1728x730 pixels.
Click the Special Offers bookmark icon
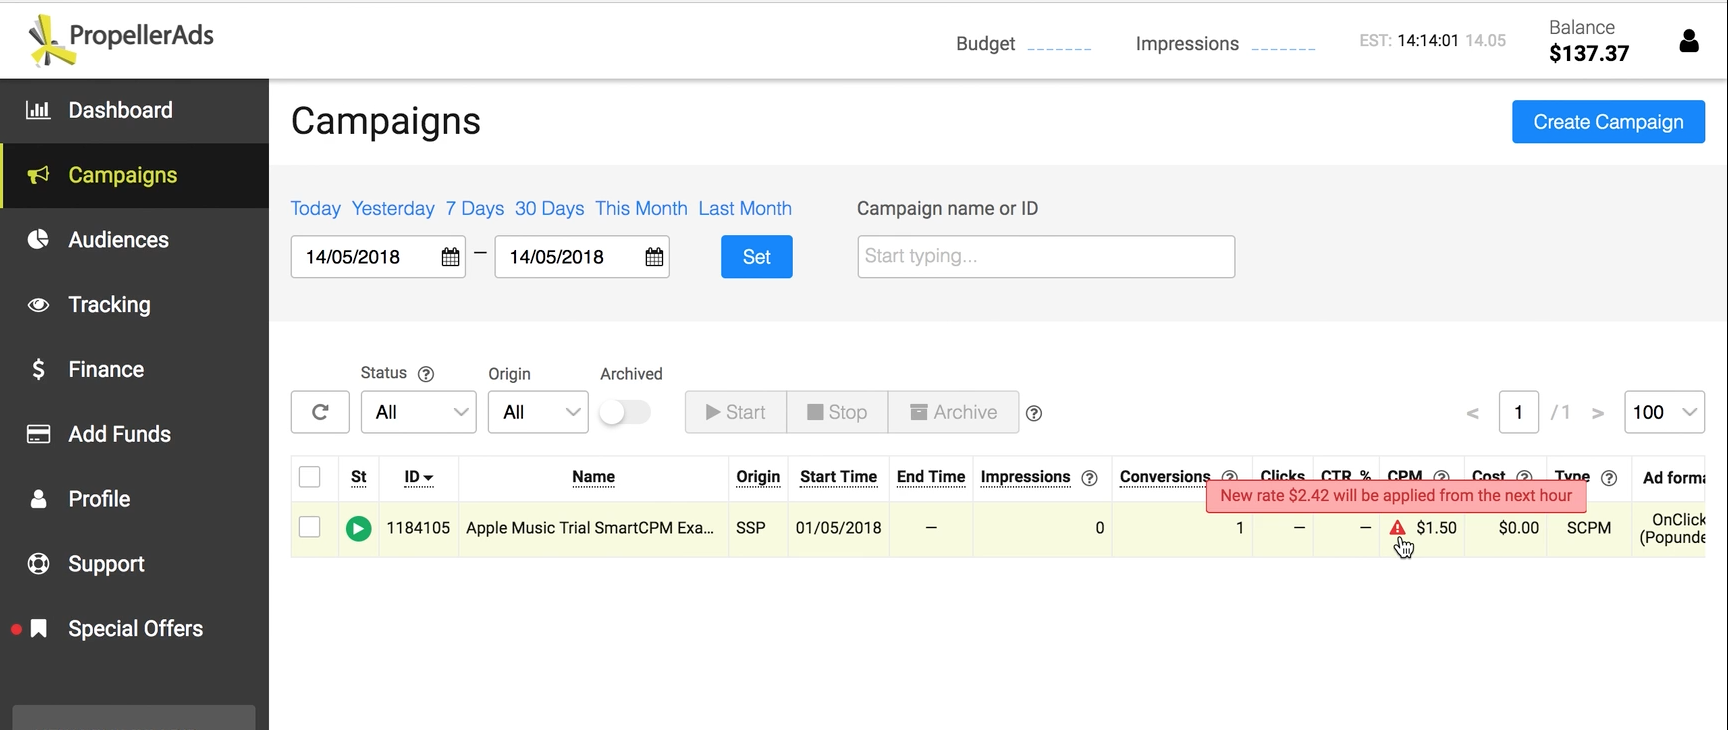pyautogui.click(x=39, y=628)
